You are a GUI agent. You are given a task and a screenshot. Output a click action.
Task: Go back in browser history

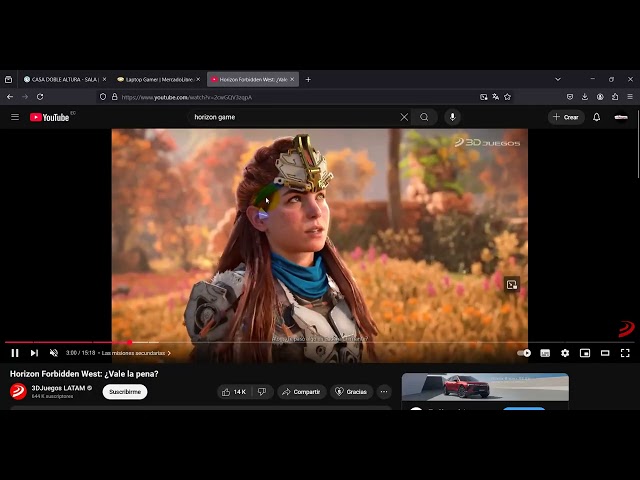pyautogui.click(x=10, y=97)
